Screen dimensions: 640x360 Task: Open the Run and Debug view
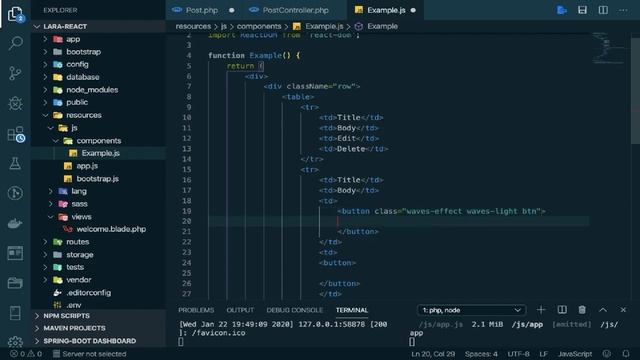[16, 103]
